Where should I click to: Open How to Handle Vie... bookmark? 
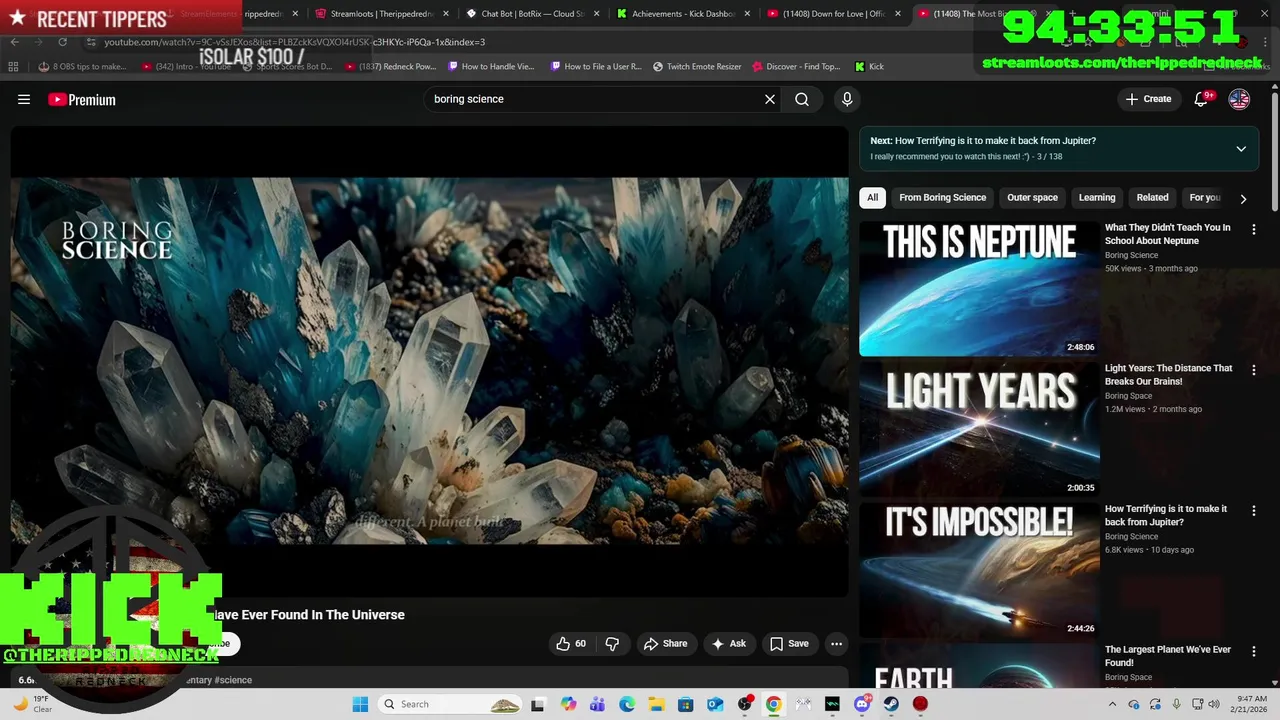click(491, 67)
